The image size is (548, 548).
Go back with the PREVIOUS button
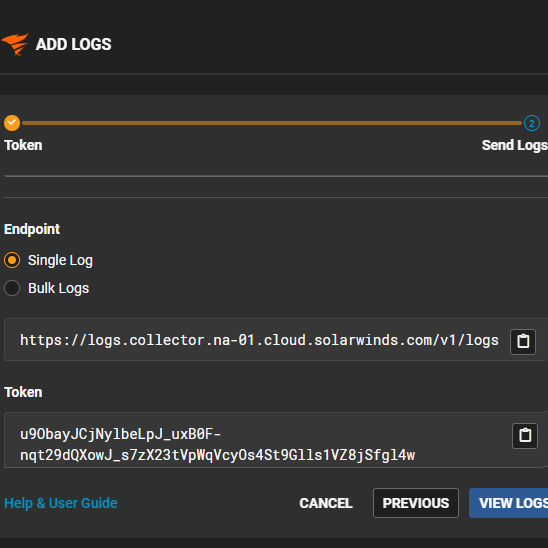click(416, 503)
